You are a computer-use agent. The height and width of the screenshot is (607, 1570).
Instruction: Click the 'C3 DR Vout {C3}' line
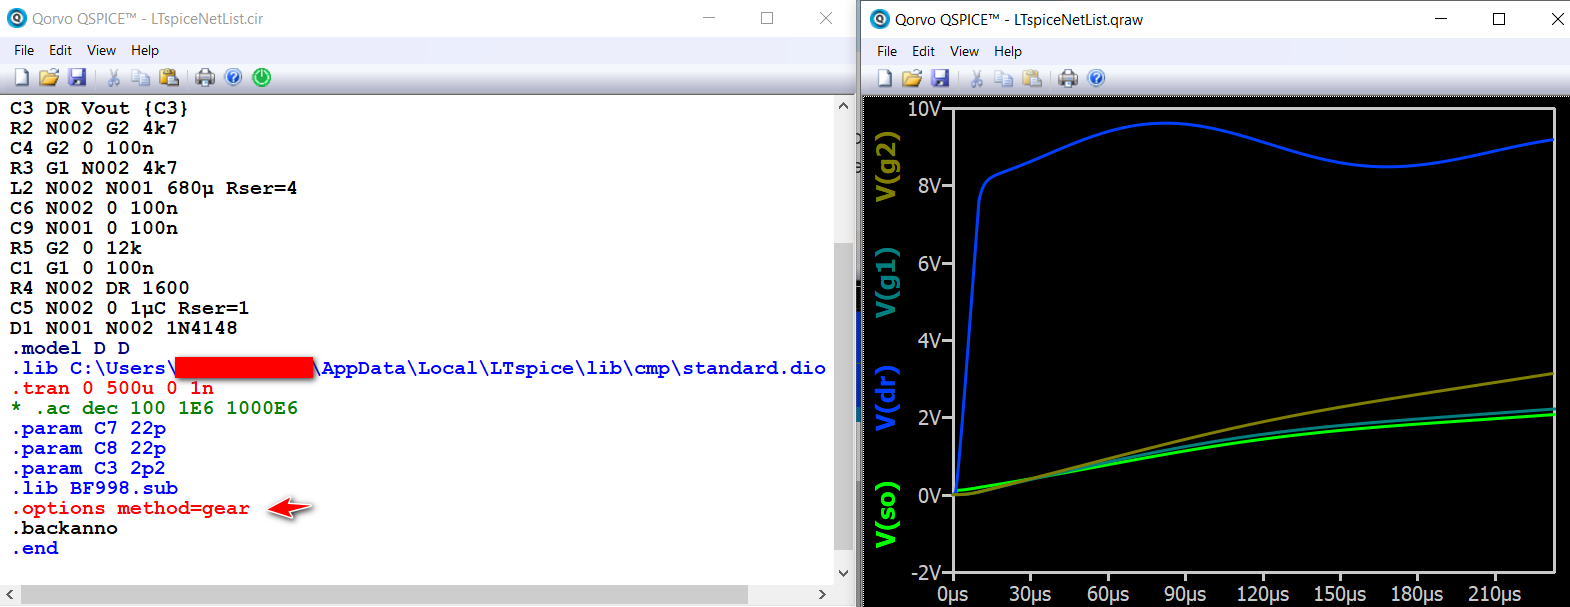click(x=99, y=108)
